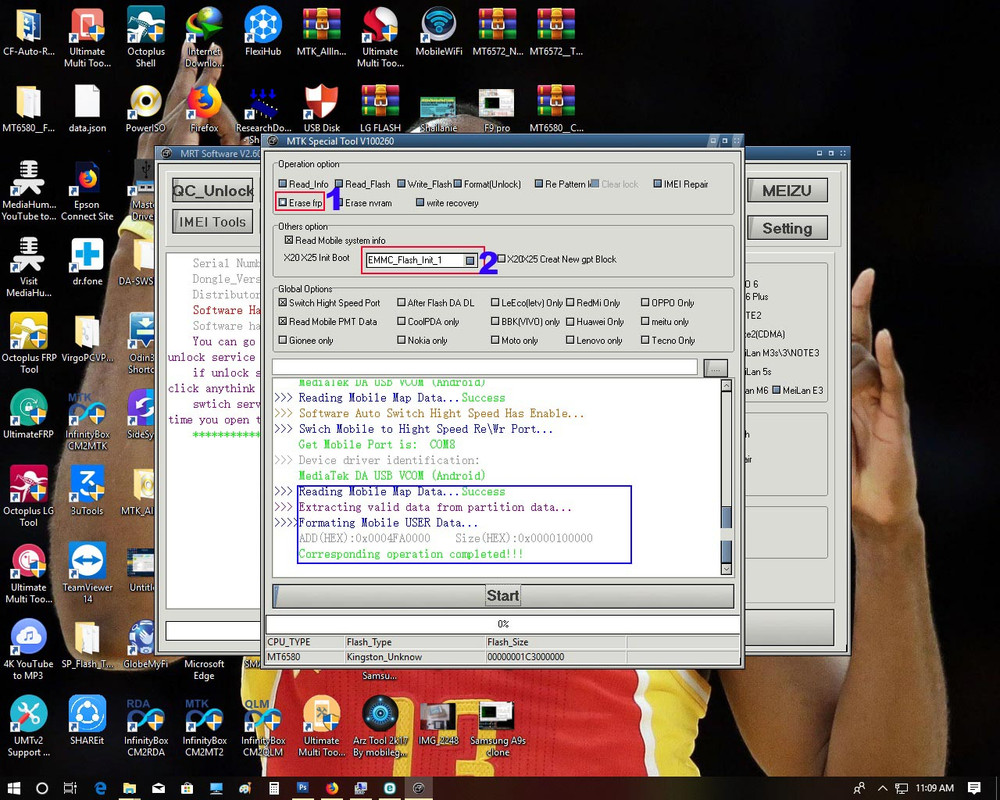The width and height of the screenshot is (1000, 800).
Task: Launch the Firefox desktop shortcut
Action: (204, 109)
